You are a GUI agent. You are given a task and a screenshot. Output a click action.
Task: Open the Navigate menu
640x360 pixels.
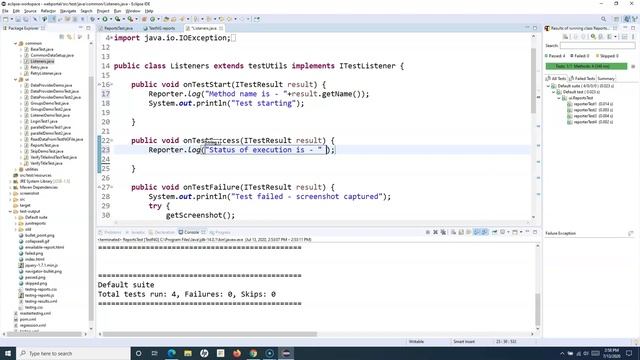[68, 11]
